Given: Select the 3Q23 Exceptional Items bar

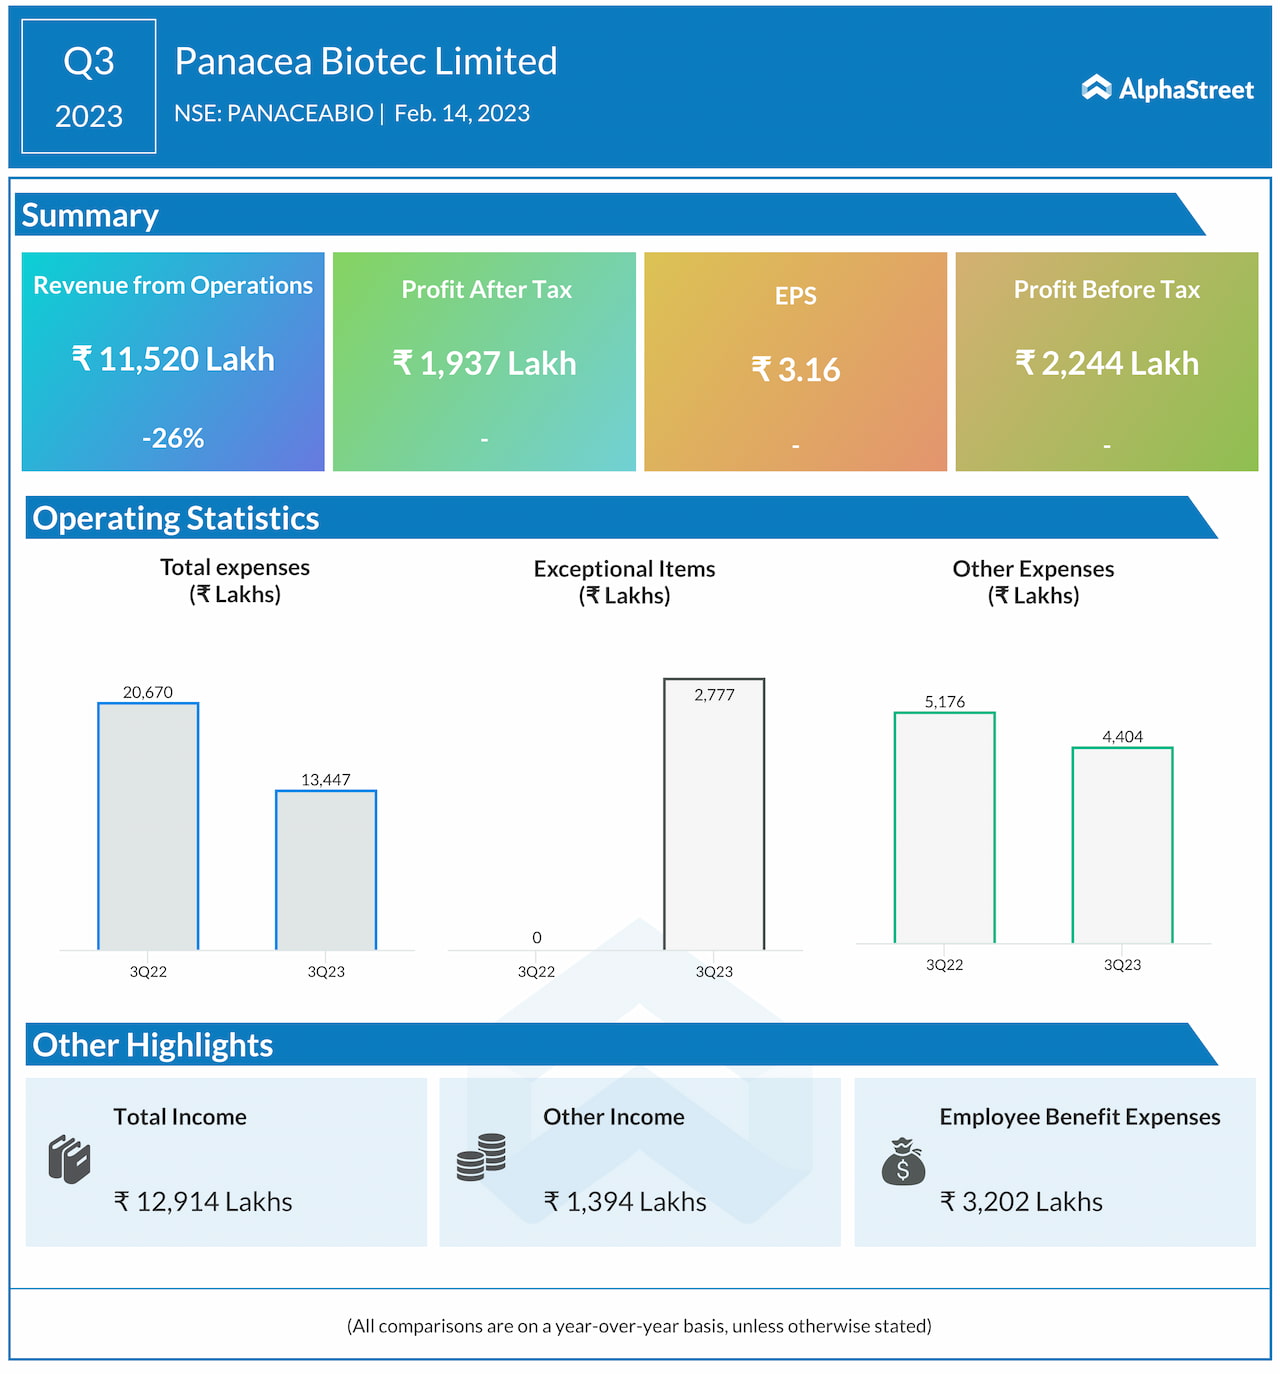Looking at the screenshot, I should click(714, 814).
